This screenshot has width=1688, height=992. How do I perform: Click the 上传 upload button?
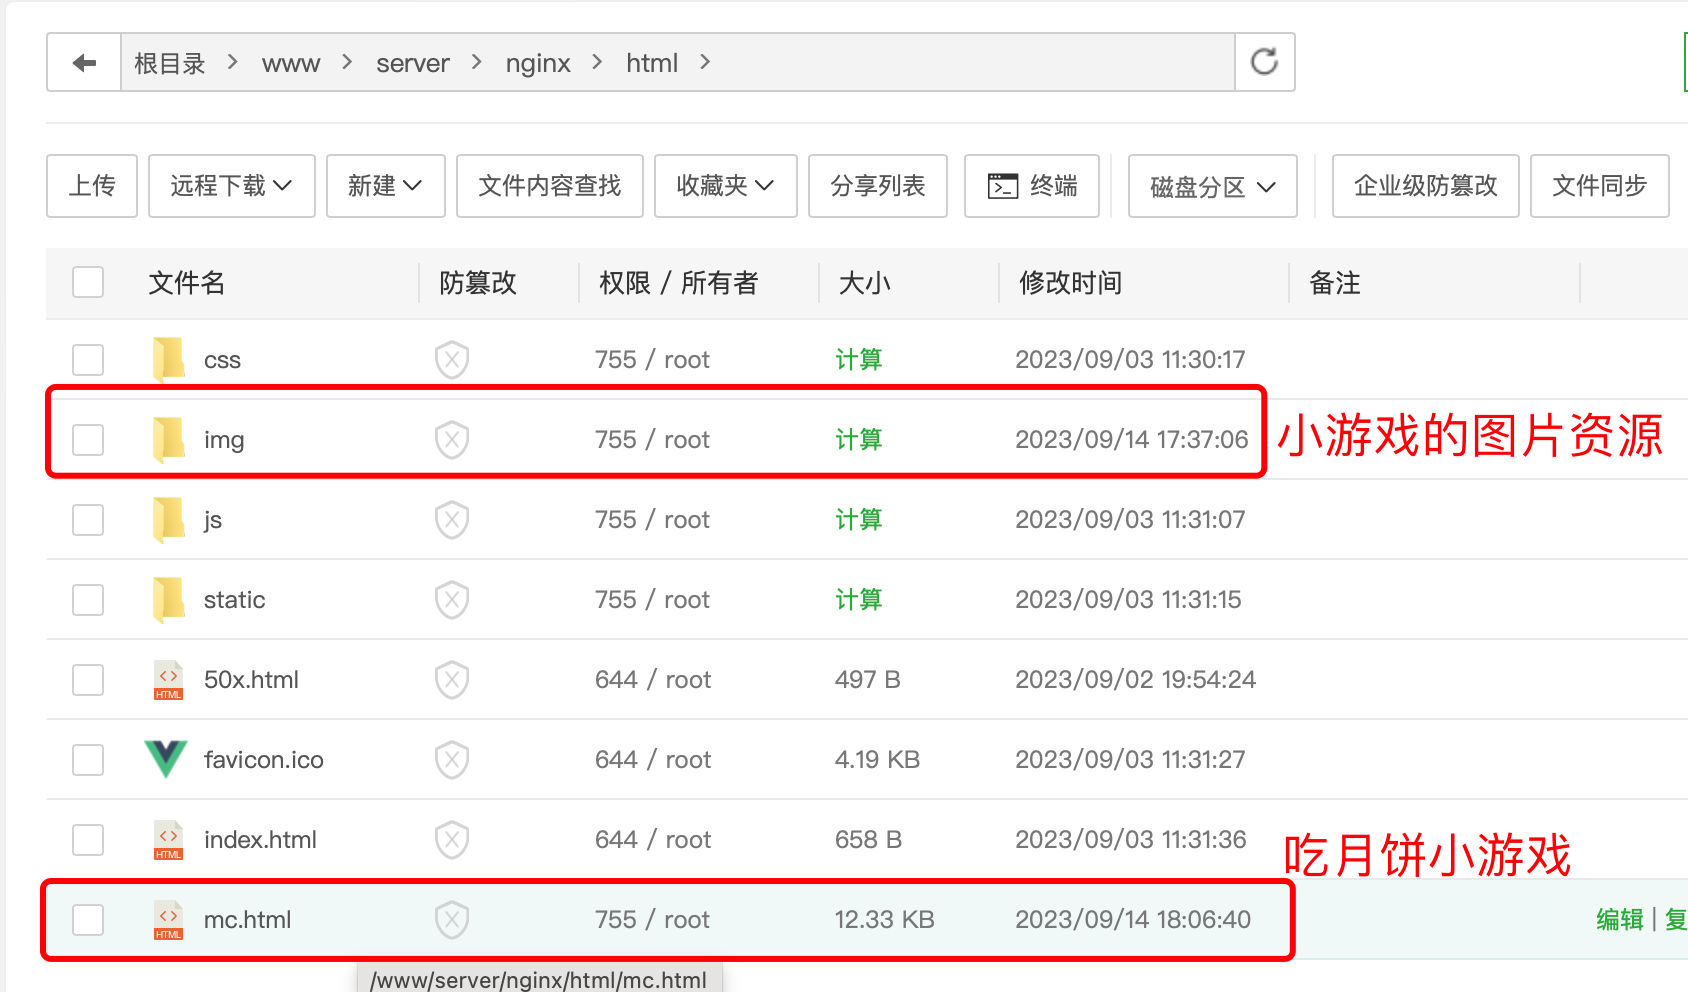[x=92, y=186]
